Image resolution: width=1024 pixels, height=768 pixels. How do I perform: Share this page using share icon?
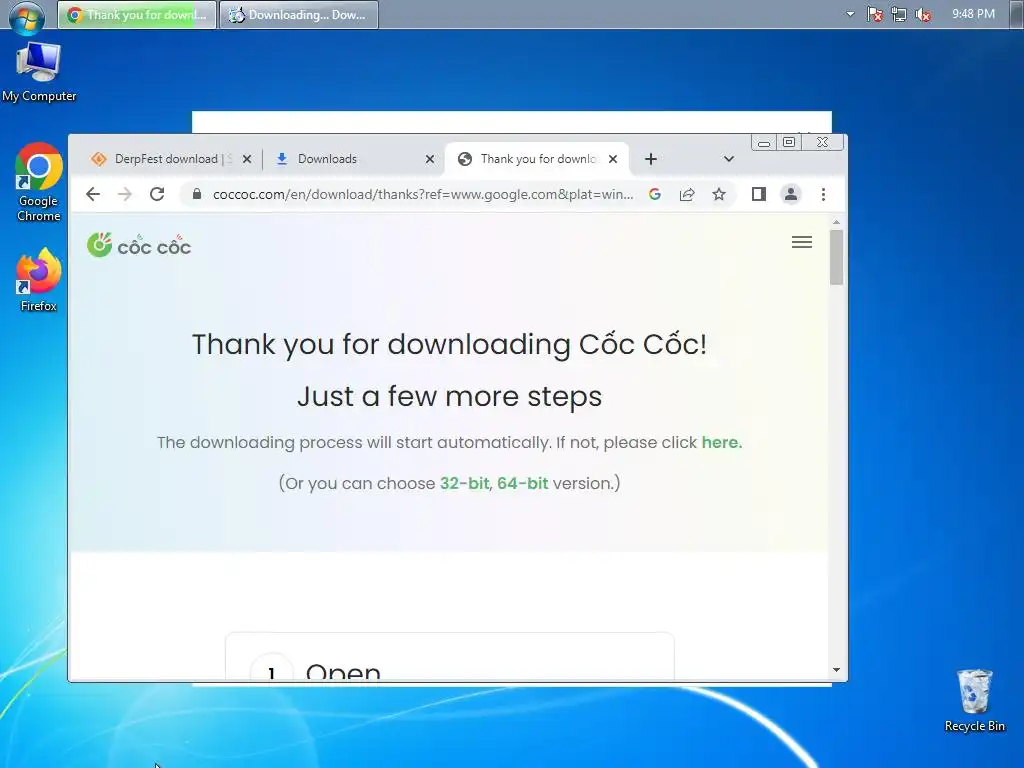(x=686, y=194)
